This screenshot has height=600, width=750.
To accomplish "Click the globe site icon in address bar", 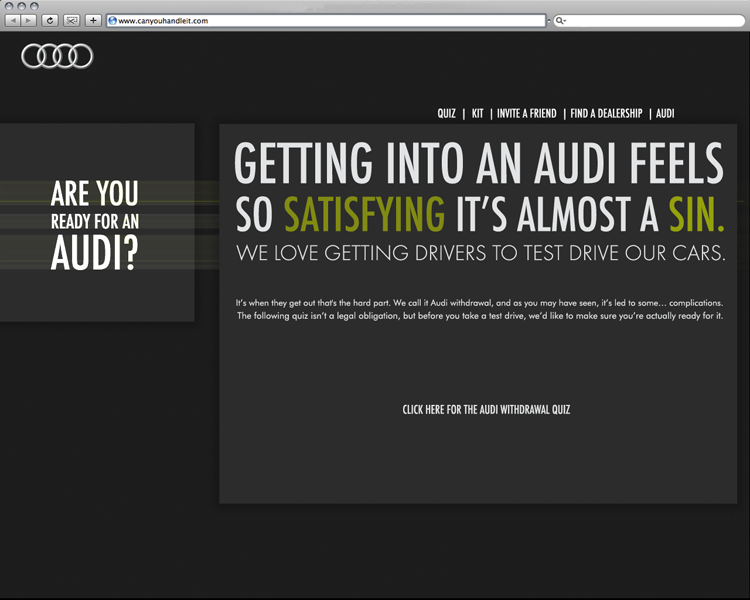I will point(112,21).
